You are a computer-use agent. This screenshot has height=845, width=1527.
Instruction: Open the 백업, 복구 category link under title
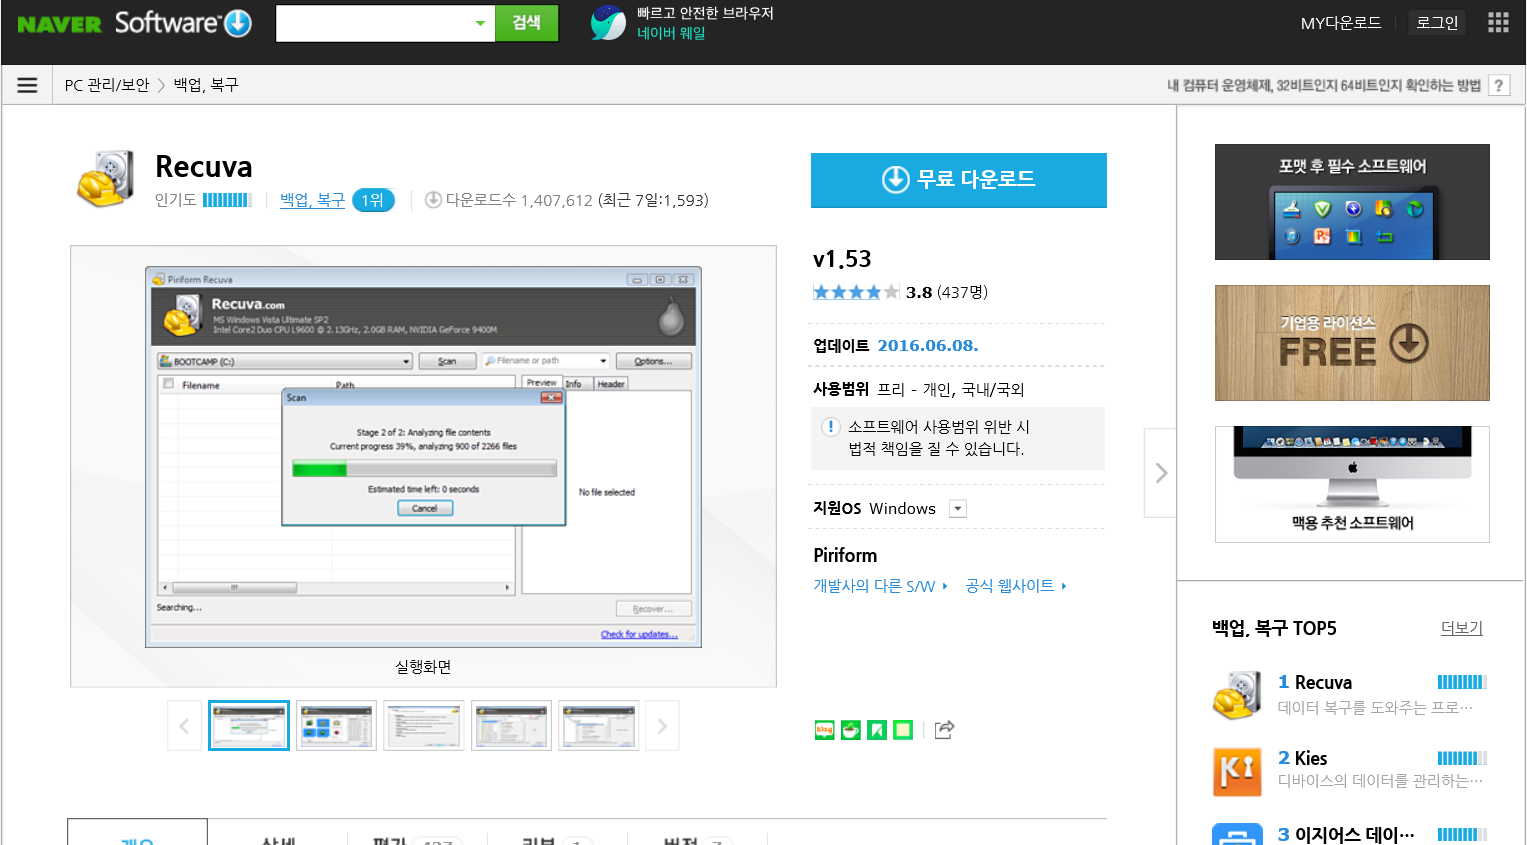(x=312, y=200)
